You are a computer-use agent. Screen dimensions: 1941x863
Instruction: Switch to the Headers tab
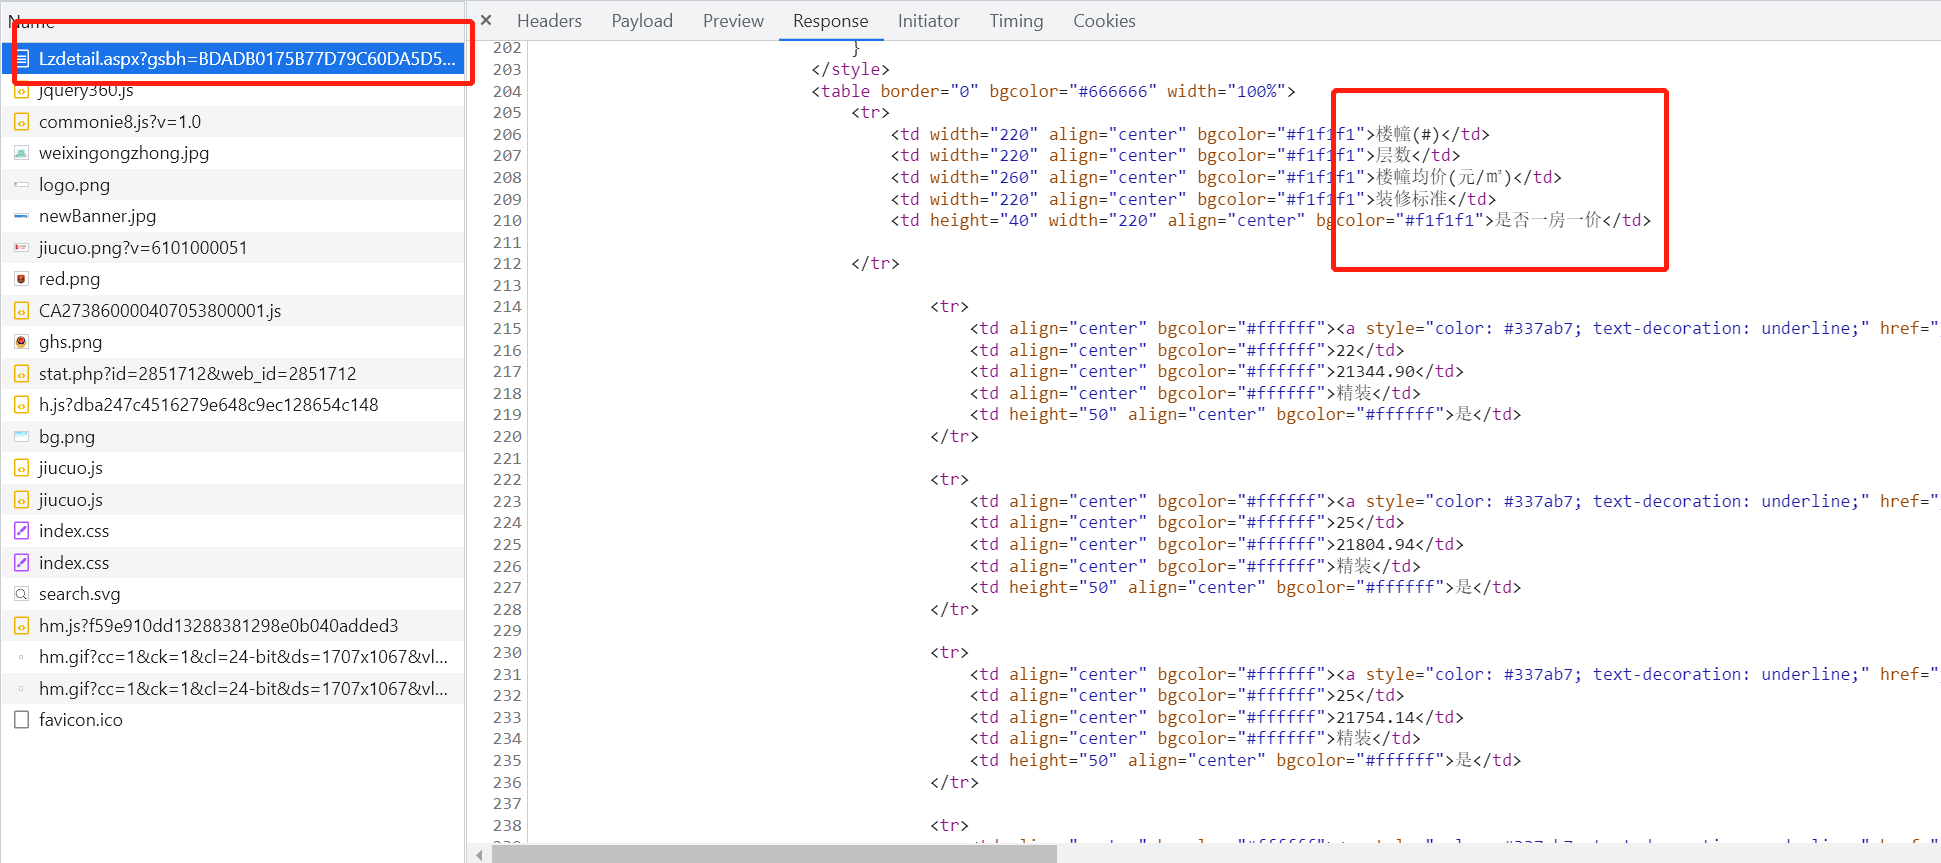[549, 21]
